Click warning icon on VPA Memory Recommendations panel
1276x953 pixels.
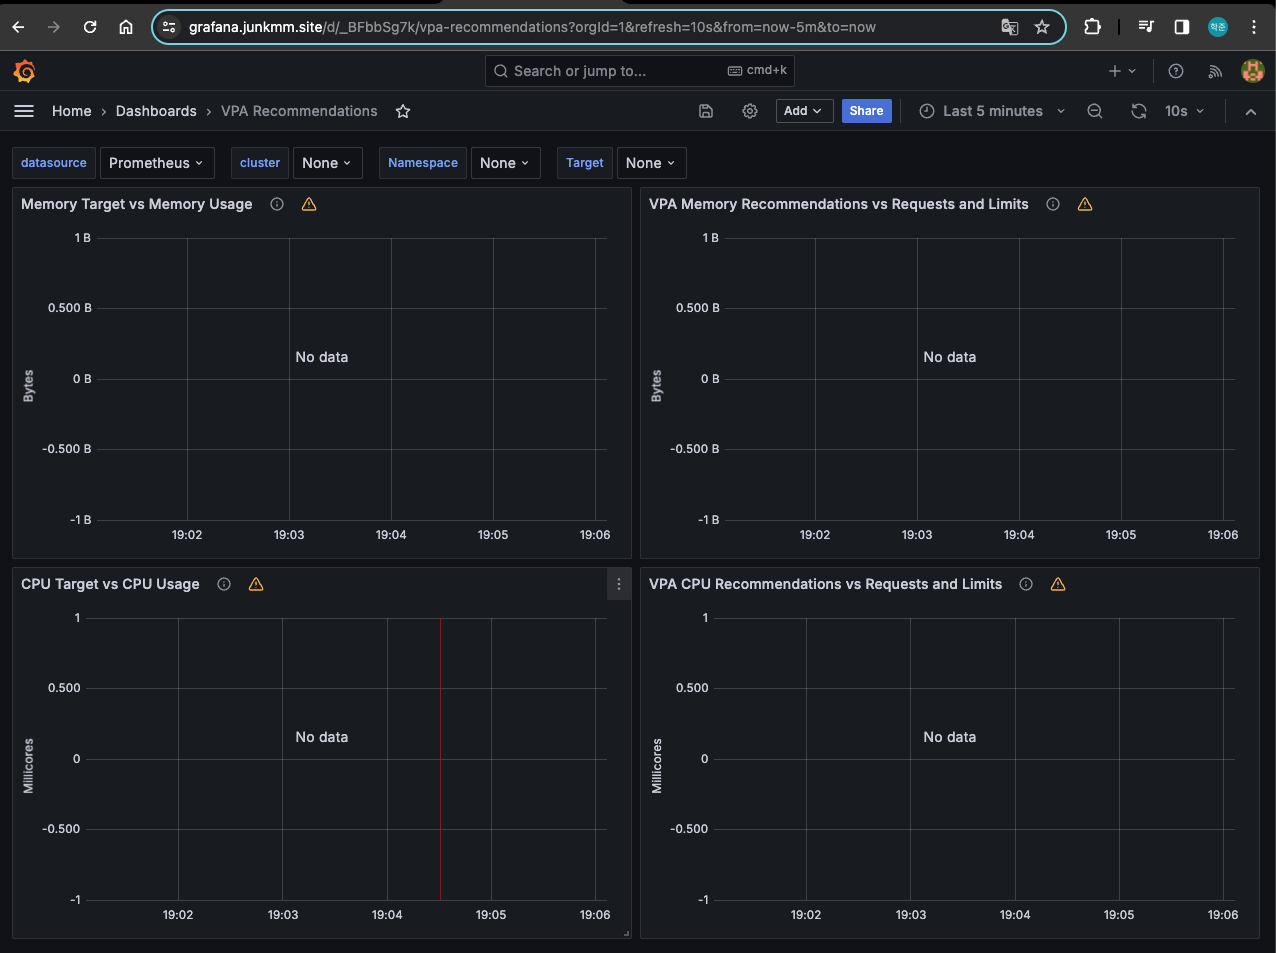click(x=1085, y=204)
